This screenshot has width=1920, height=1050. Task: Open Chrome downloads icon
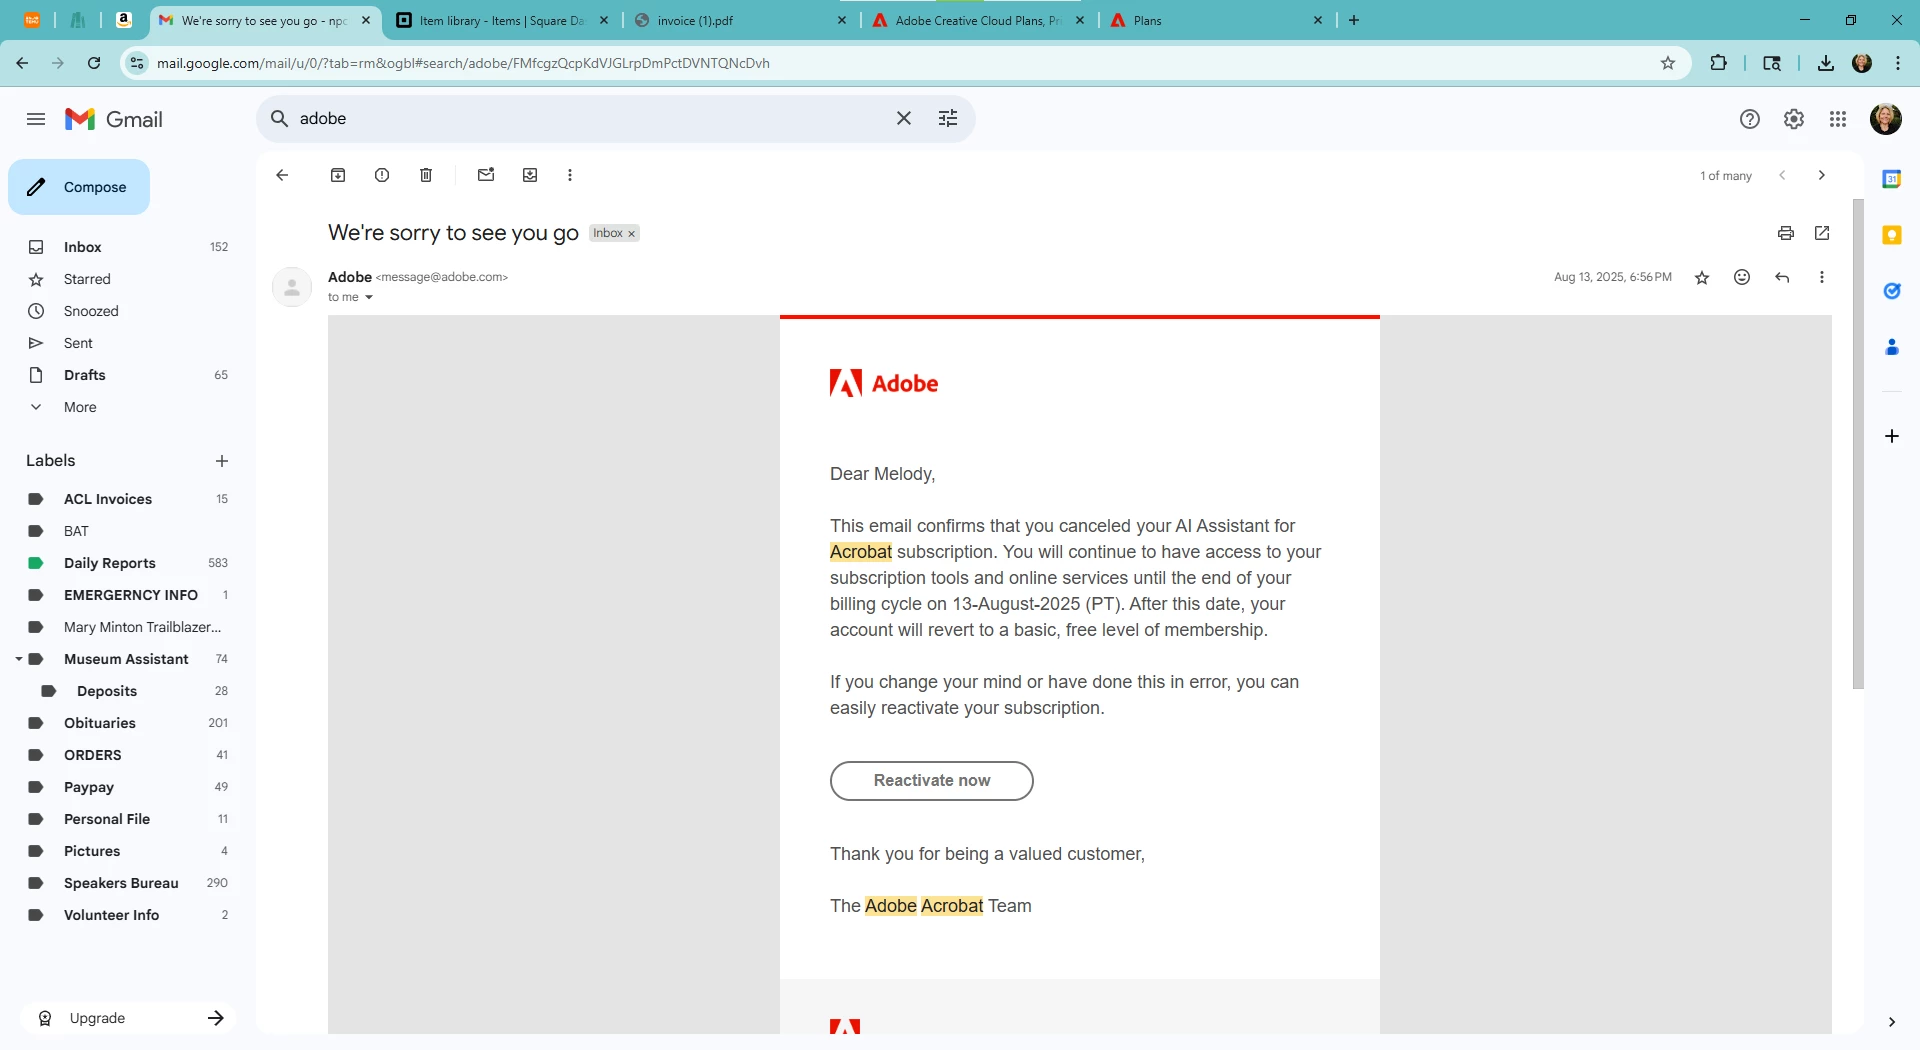(x=1826, y=63)
